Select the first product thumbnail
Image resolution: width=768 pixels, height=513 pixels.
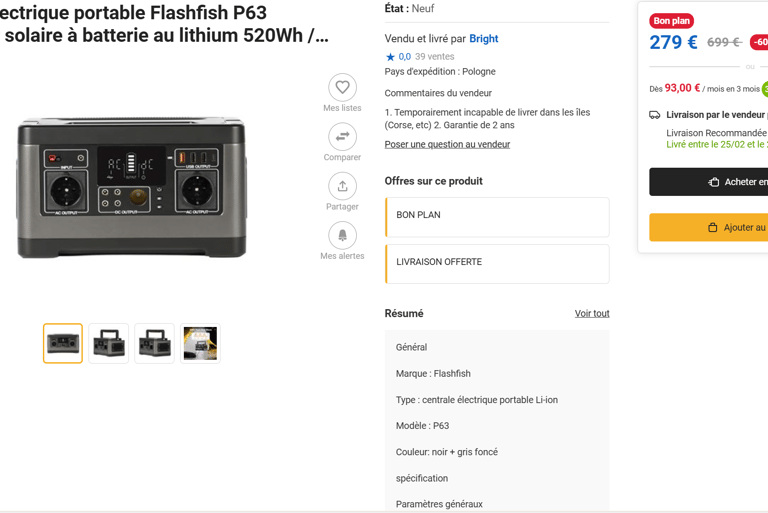63,343
